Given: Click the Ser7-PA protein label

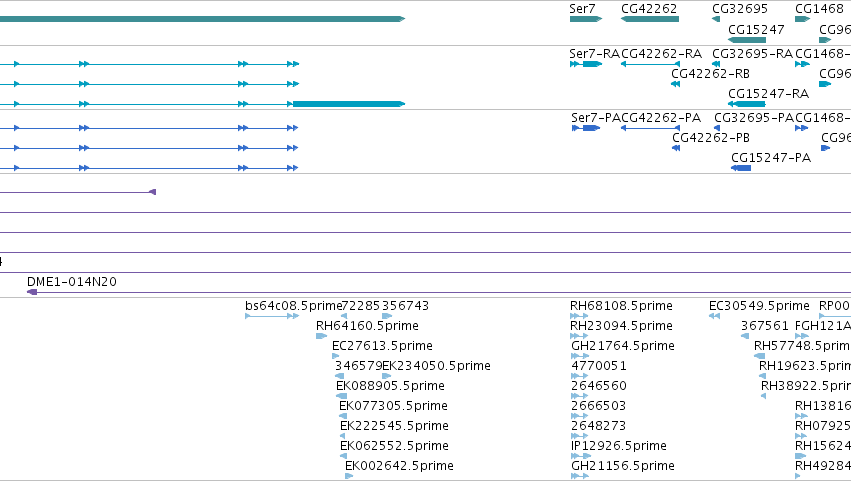Looking at the screenshot, I should tap(595, 118).
